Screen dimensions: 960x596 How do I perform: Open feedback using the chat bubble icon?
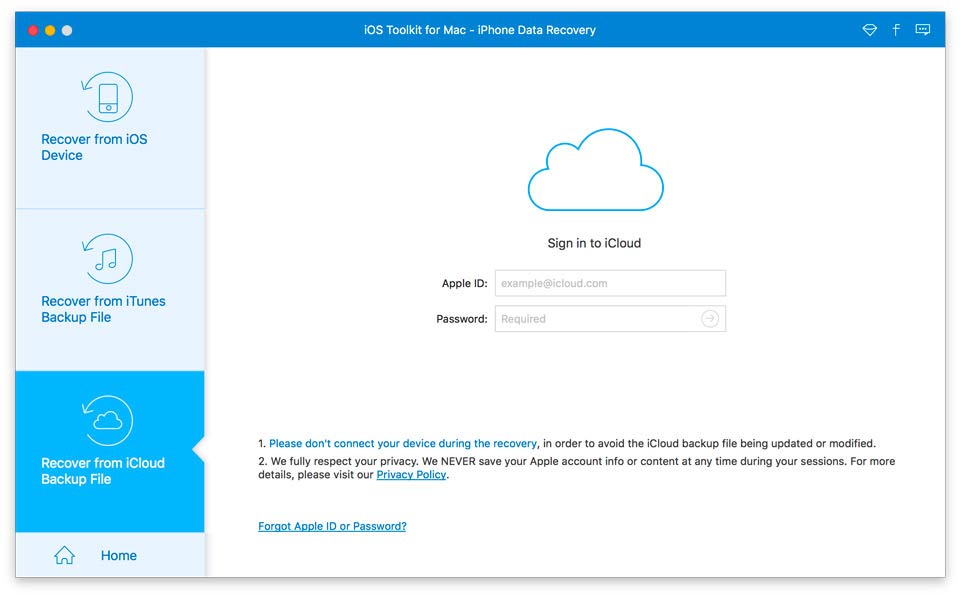923,29
